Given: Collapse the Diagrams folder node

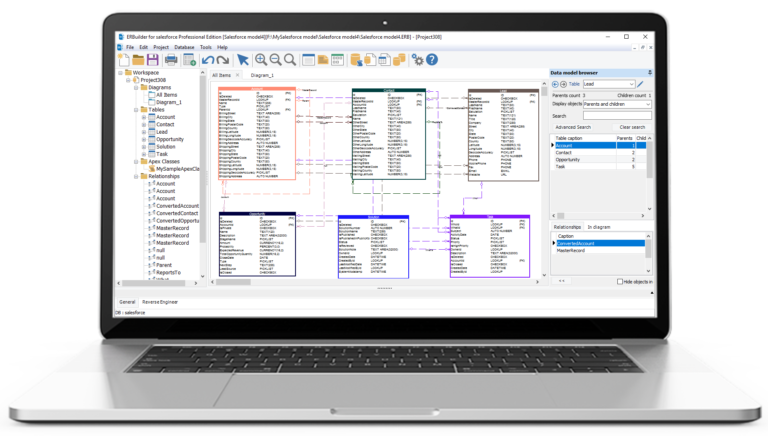Looking at the screenshot, I should (x=136, y=87).
